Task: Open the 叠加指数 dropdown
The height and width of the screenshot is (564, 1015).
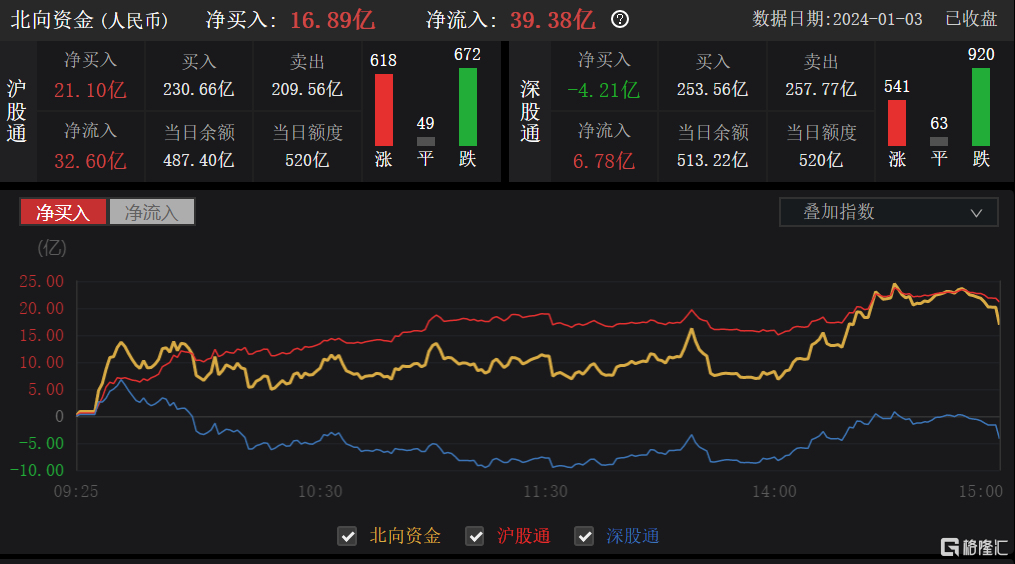Action: [888, 212]
